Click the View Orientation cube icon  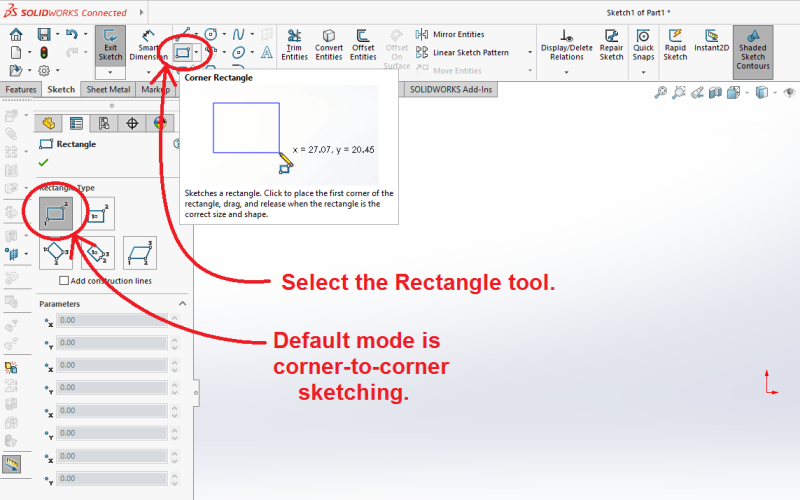(x=734, y=92)
